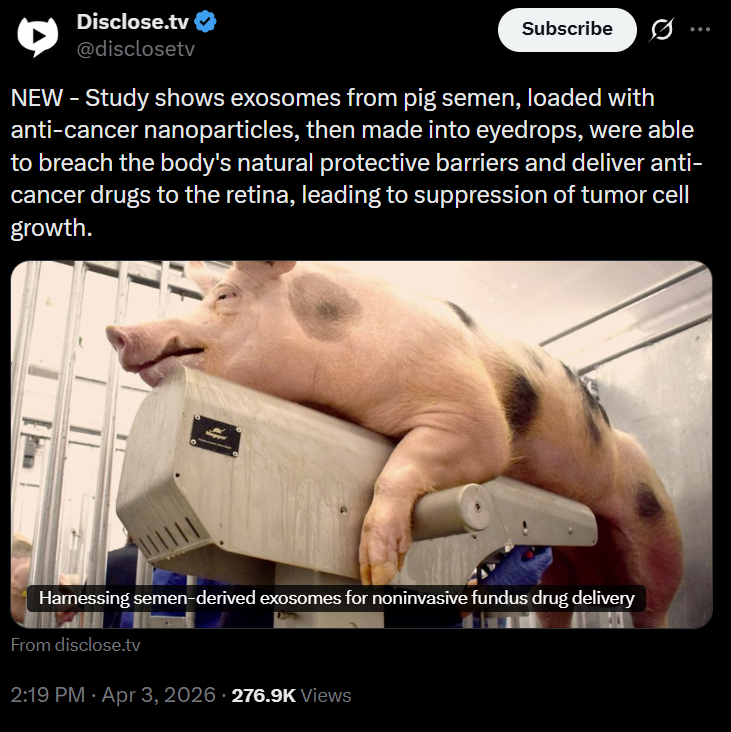Screen dimensions: 731x732
Task: Click the 2:19 PM timestamp
Action: tap(48, 695)
